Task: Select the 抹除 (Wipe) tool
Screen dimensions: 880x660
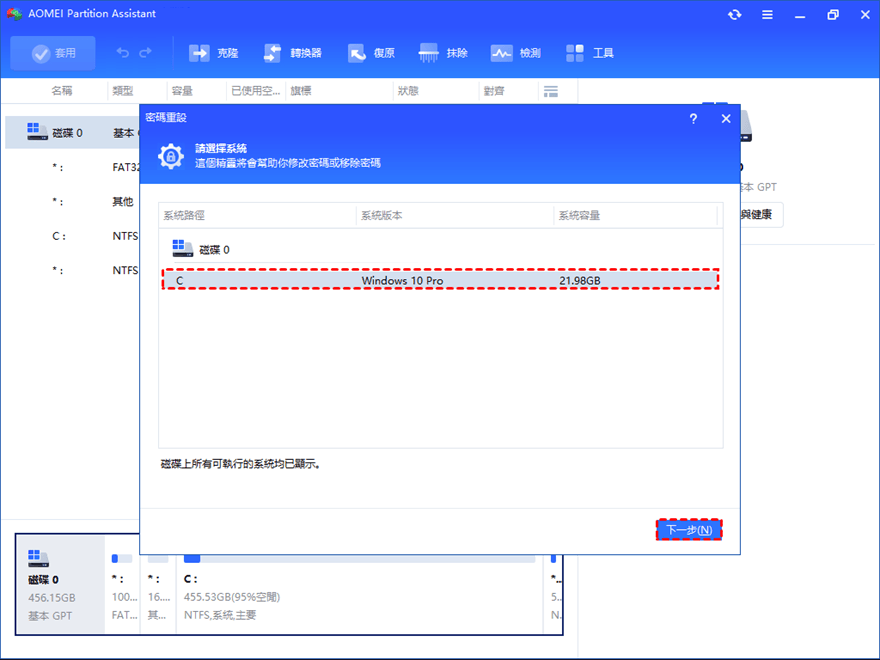Action: tap(444, 53)
